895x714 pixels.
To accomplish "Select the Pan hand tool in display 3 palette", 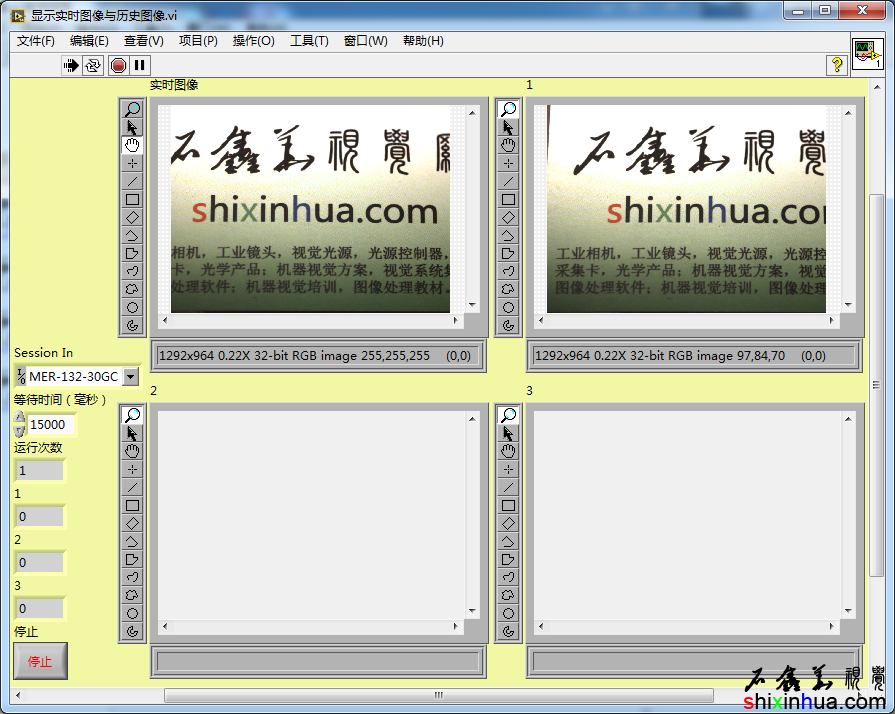I will 509,451.
